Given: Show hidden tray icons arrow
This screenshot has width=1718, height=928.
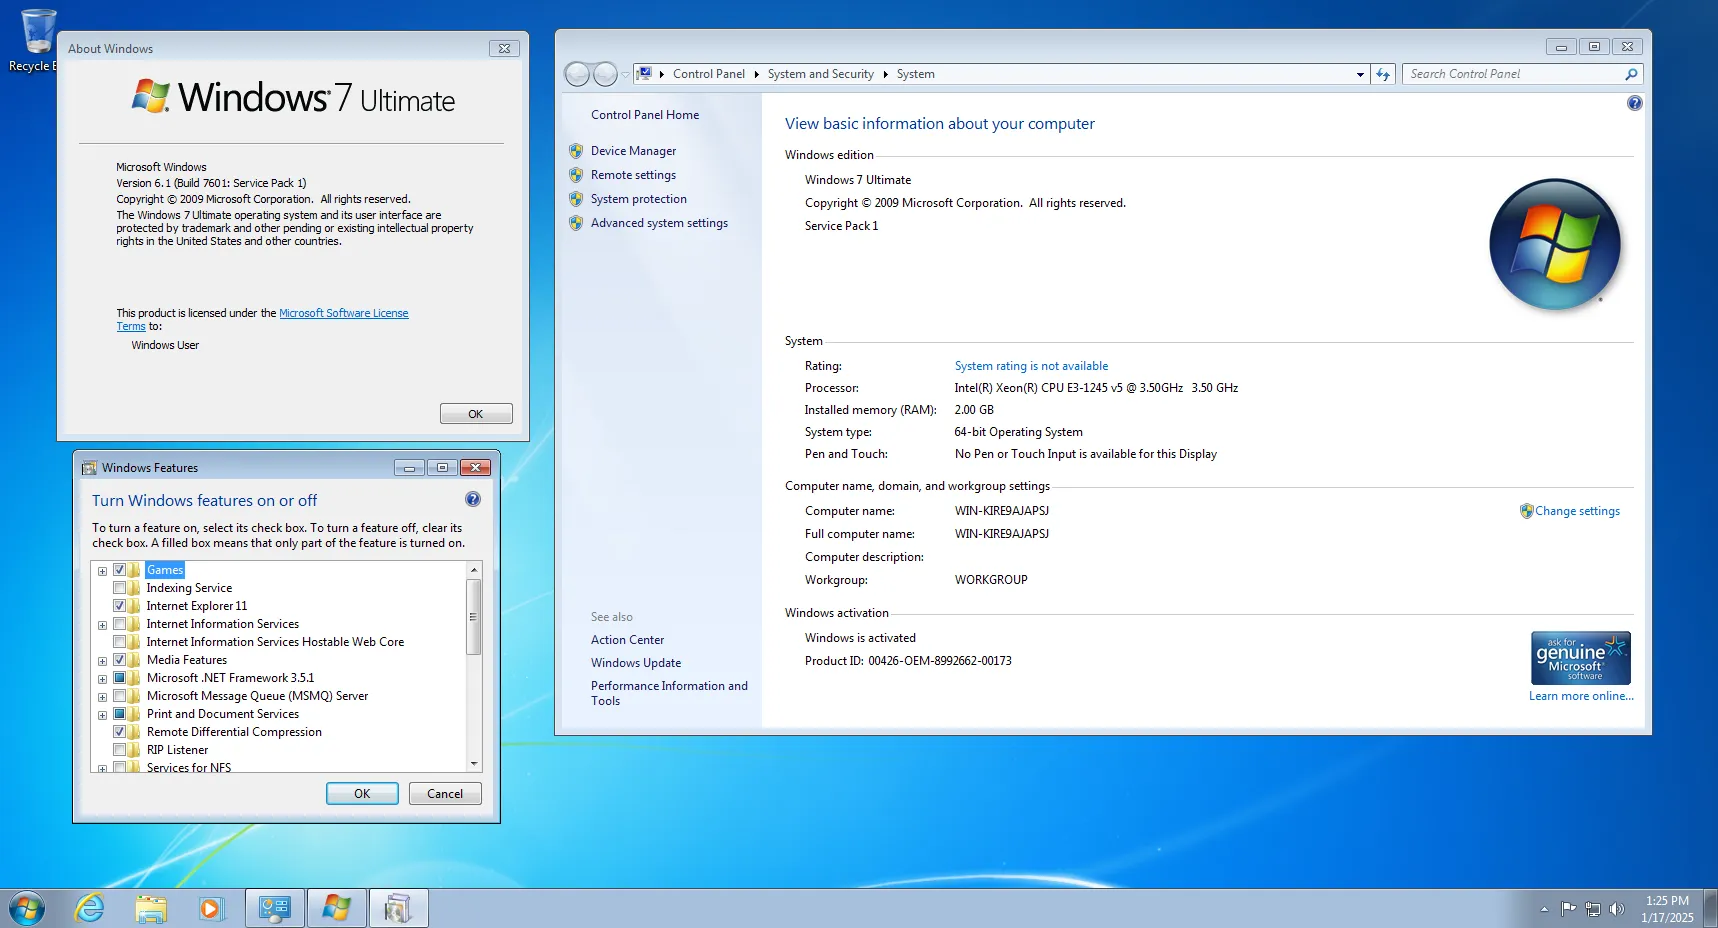Looking at the screenshot, I should [1544, 909].
